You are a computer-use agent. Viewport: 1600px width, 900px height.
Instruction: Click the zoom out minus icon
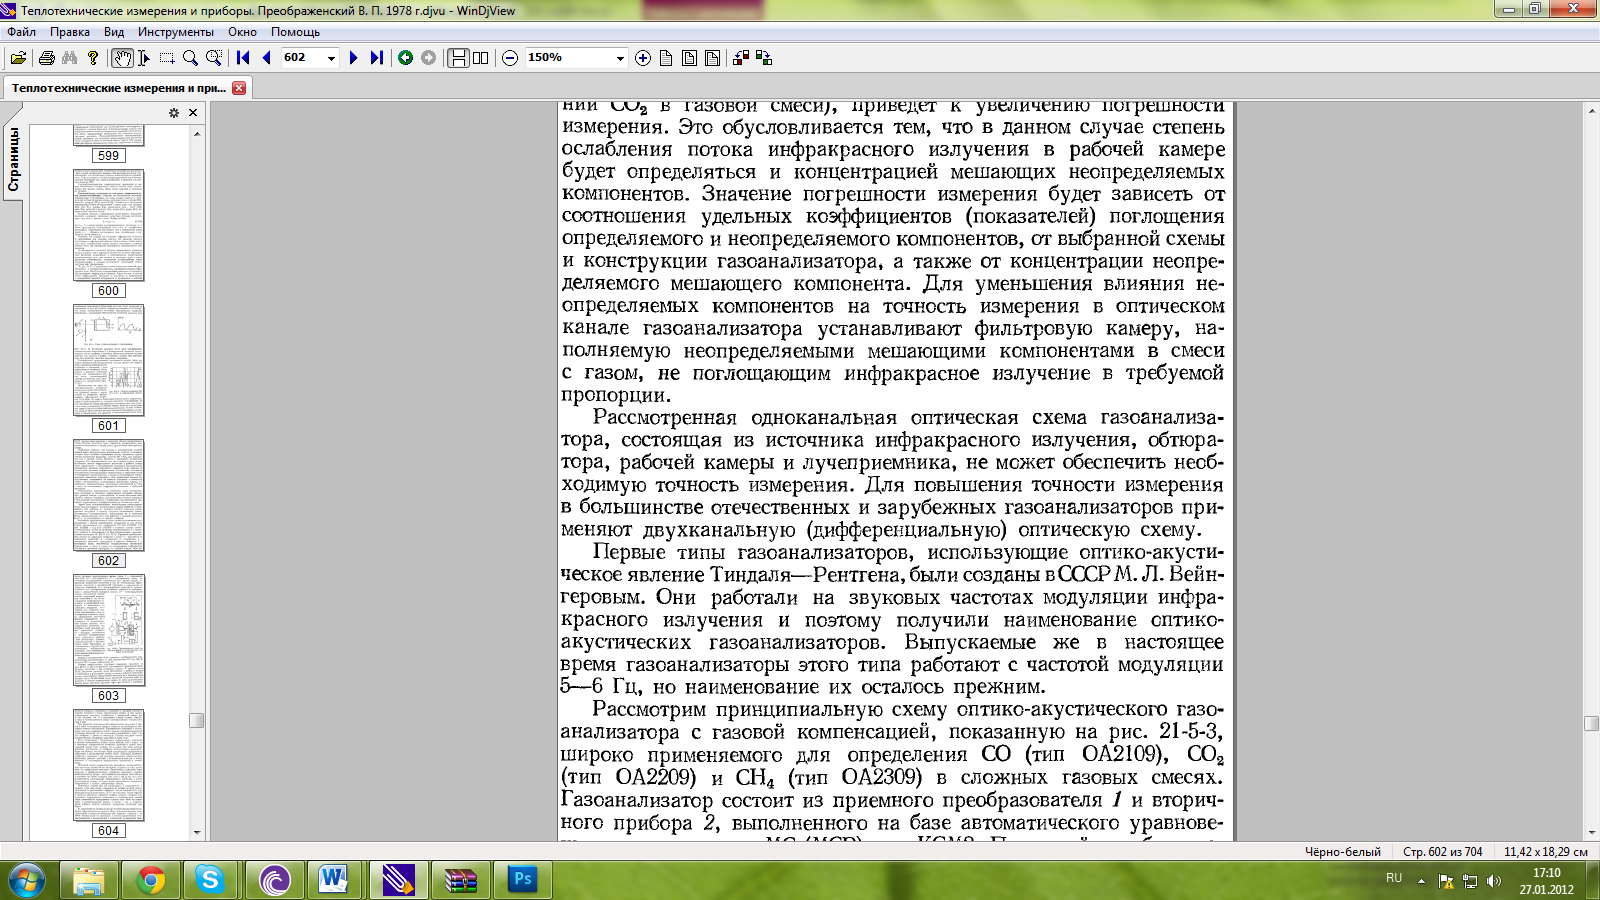[510, 58]
